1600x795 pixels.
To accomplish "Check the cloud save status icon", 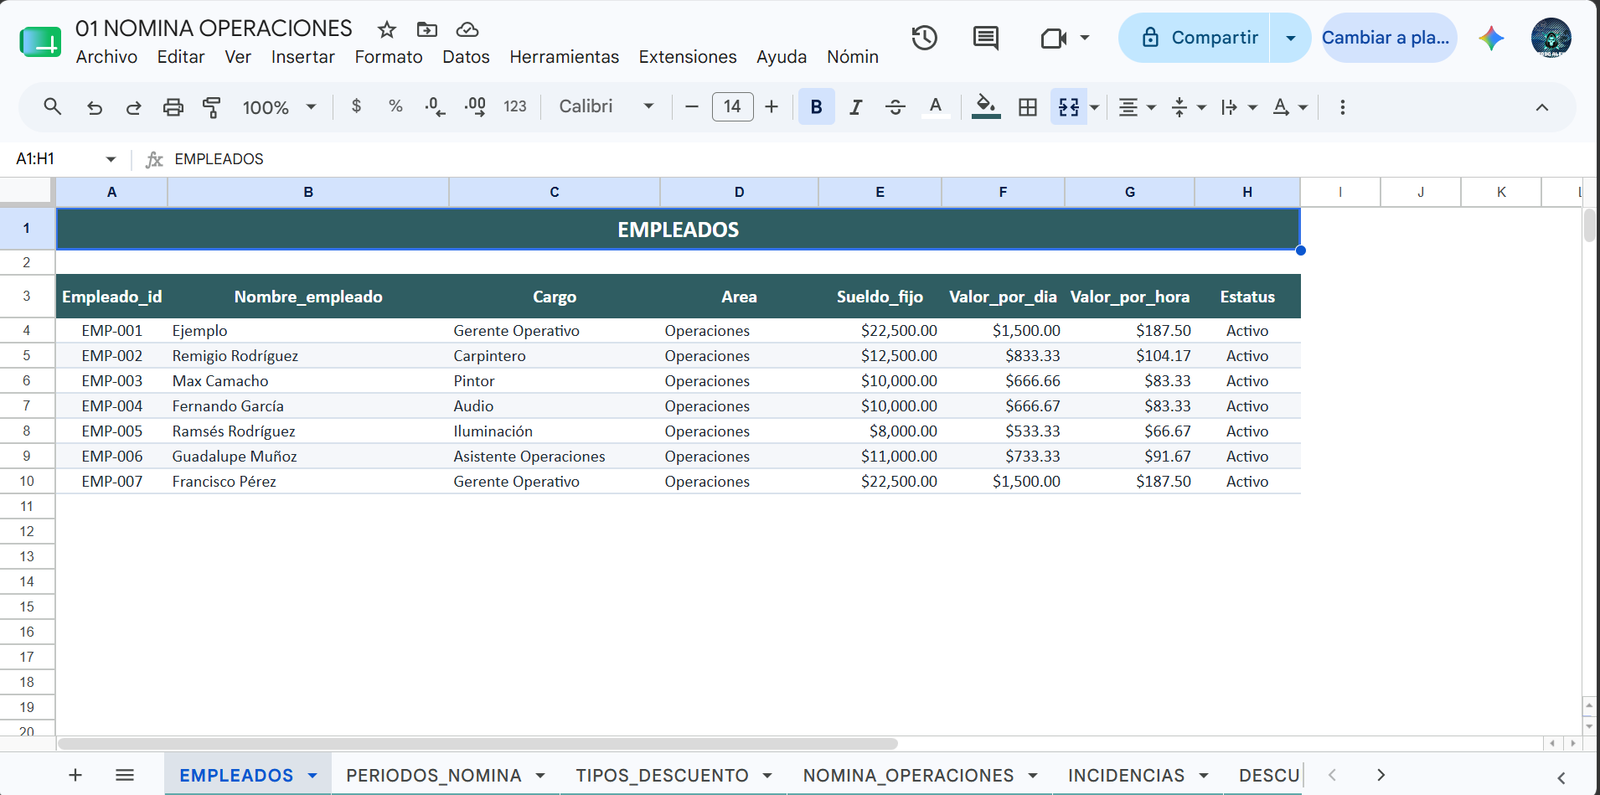I will pyautogui.click(x=467, y=30).
